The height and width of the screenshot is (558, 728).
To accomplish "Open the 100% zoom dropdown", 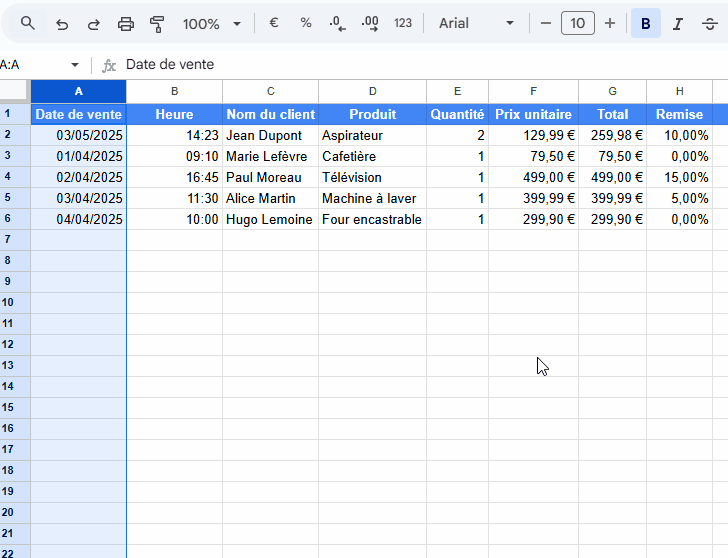I will tap(212, 23).
